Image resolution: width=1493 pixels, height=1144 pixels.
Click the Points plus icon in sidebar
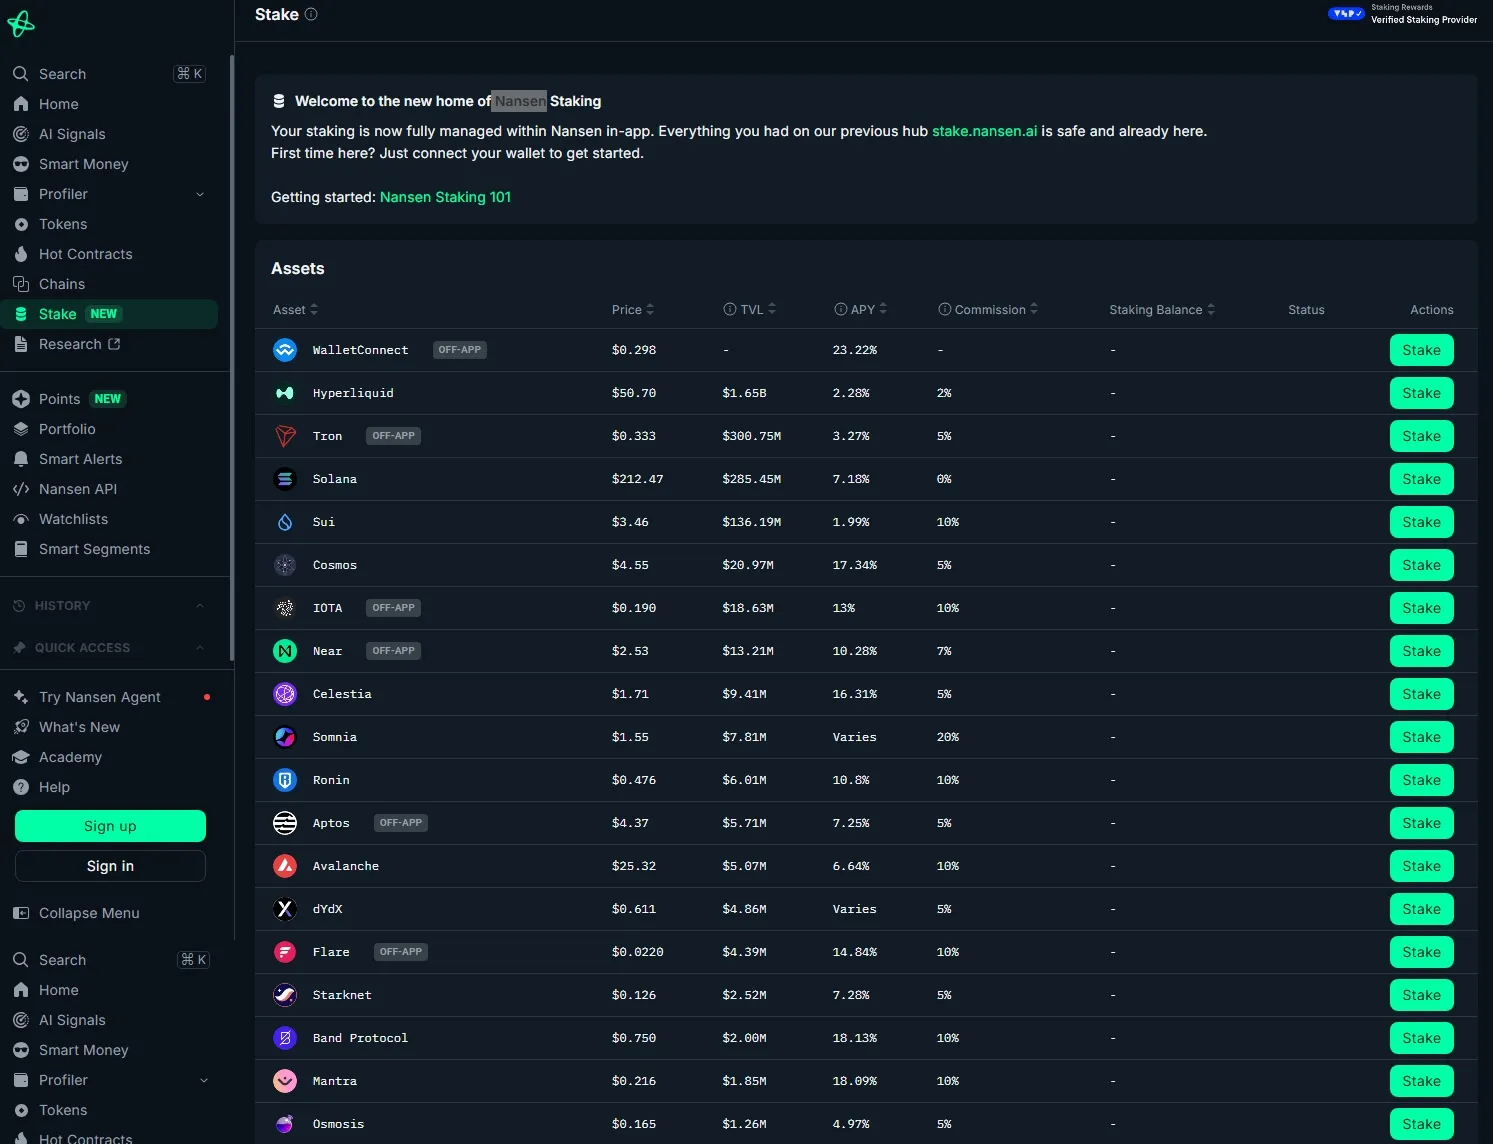[x=21, y=399]
